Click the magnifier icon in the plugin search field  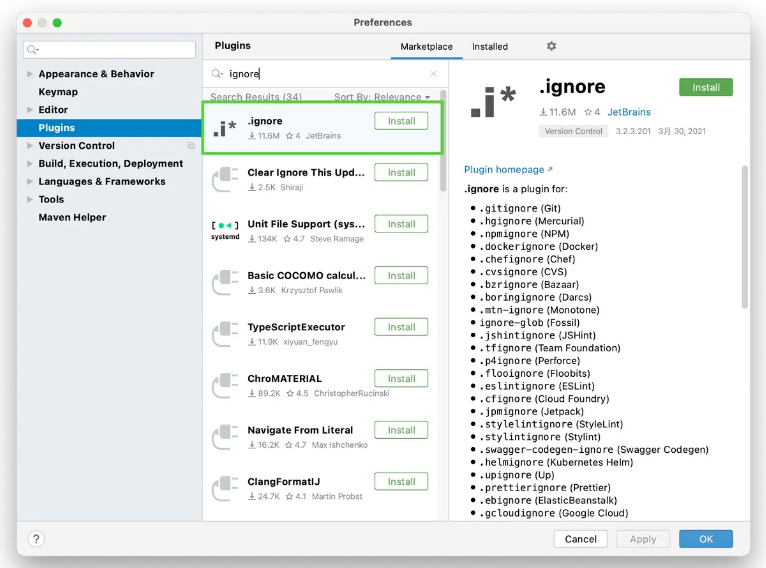coord(217,74)
